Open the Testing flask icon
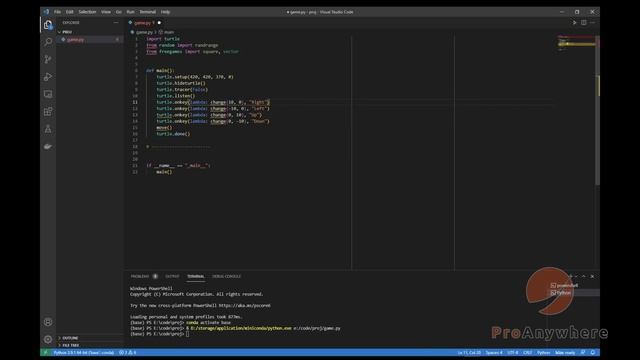The width and height of the screenshot is (640, 360). [x=48, y=129]
